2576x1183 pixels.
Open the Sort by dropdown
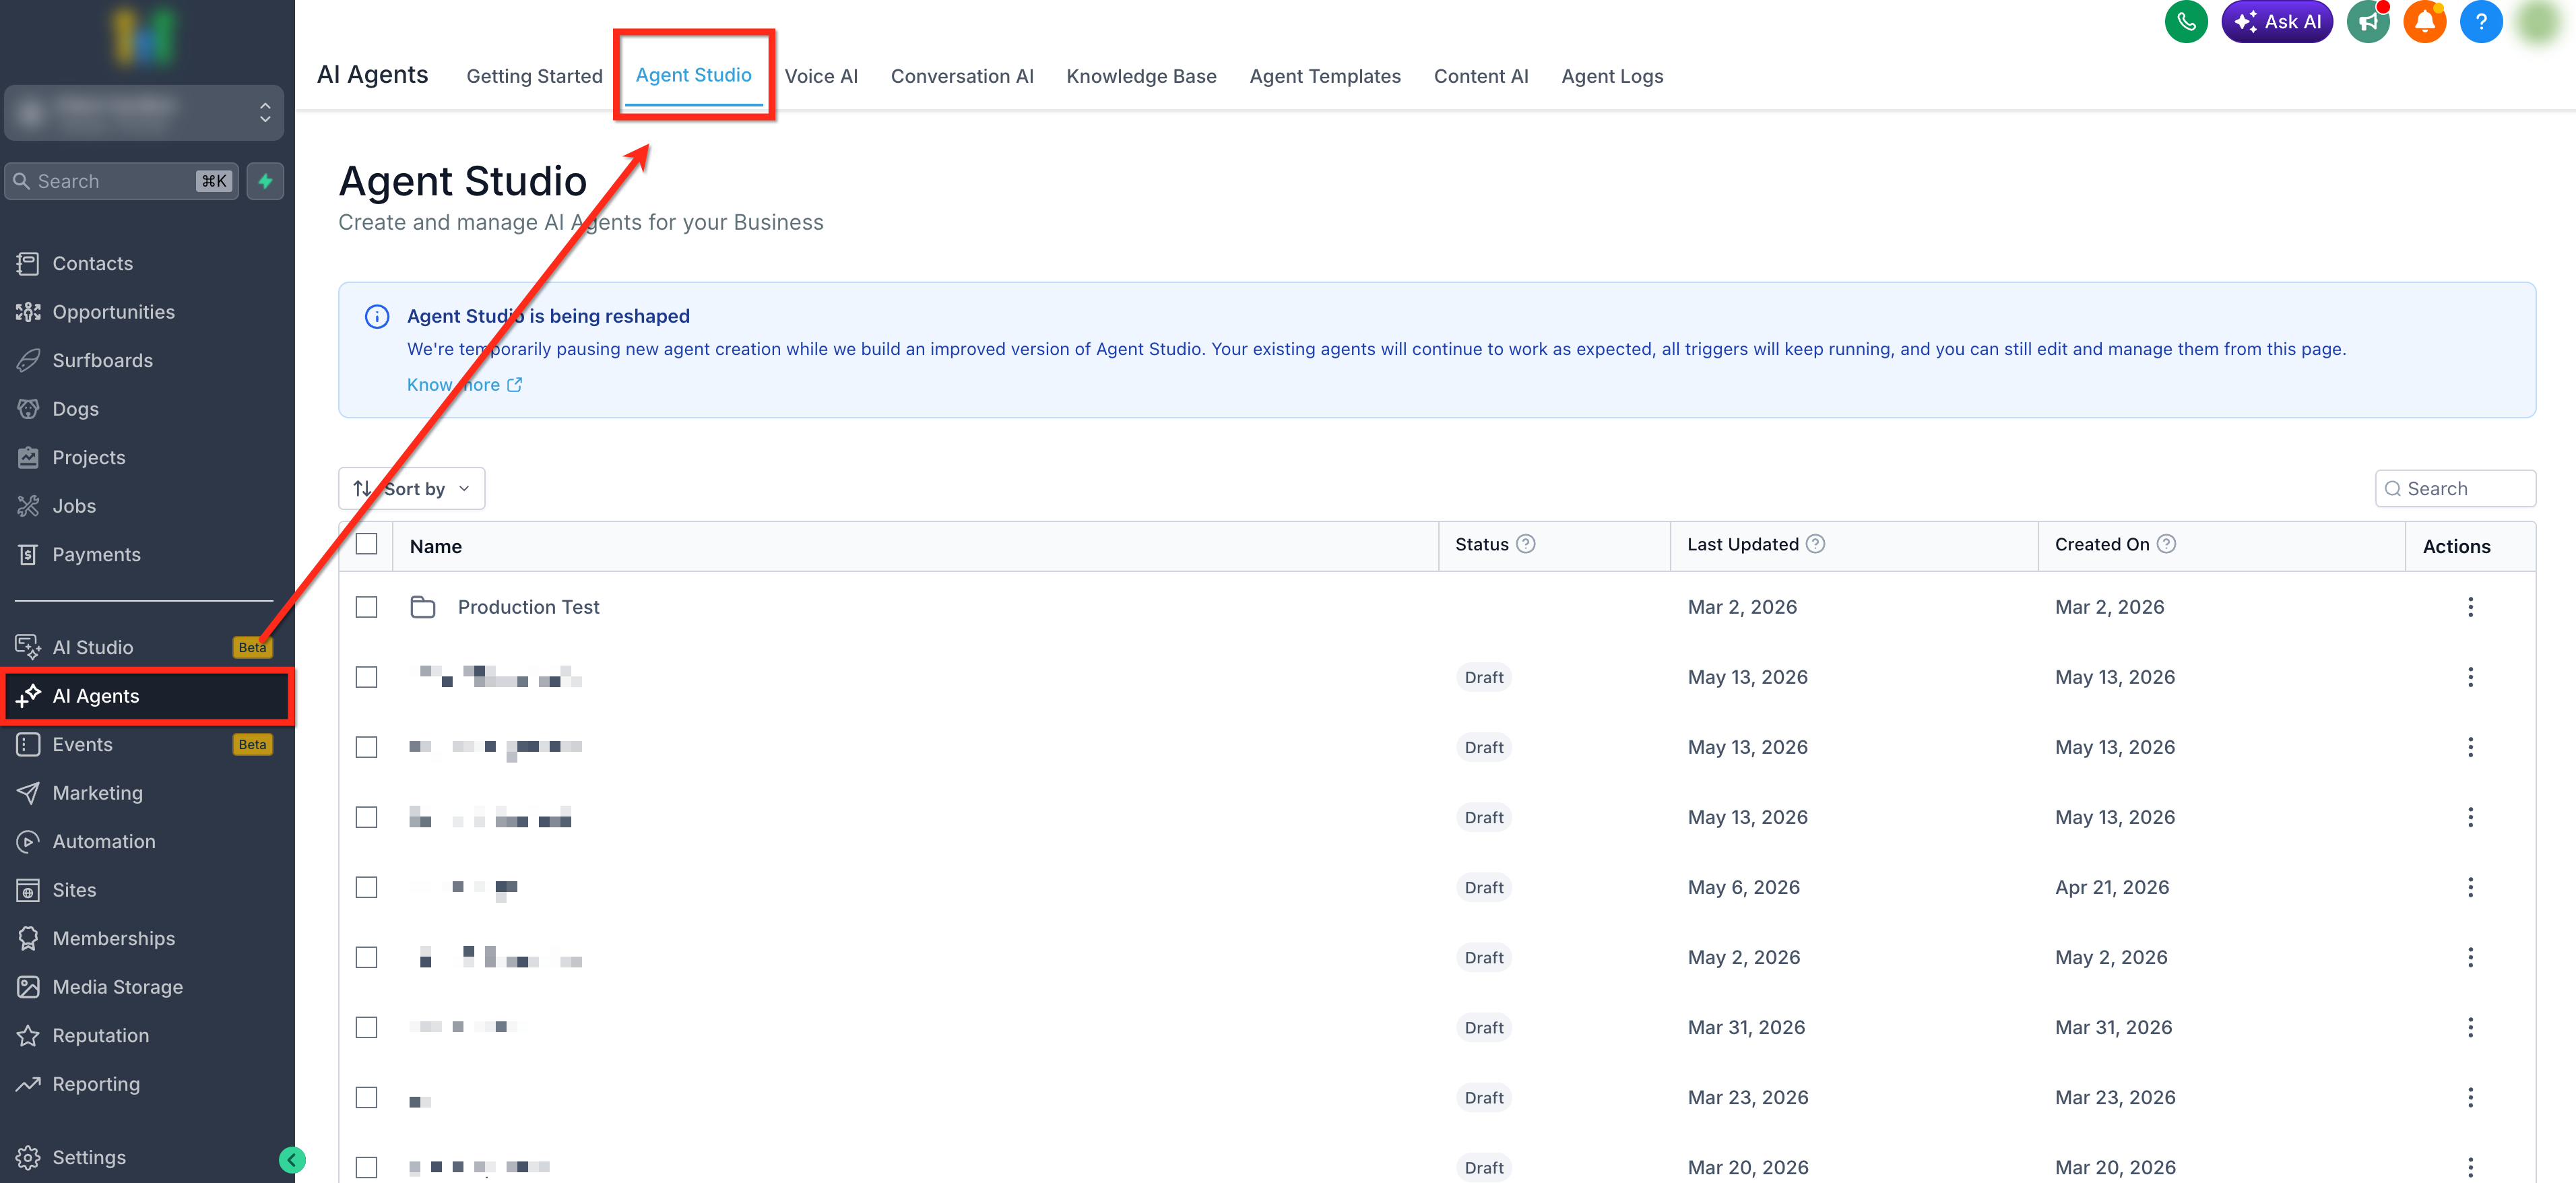(x=412, y=489)
